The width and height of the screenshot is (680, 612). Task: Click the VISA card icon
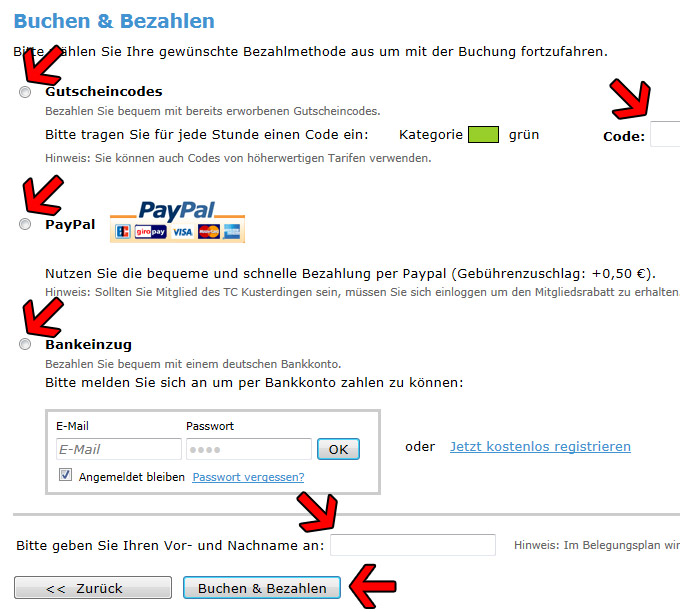[182, 232]
